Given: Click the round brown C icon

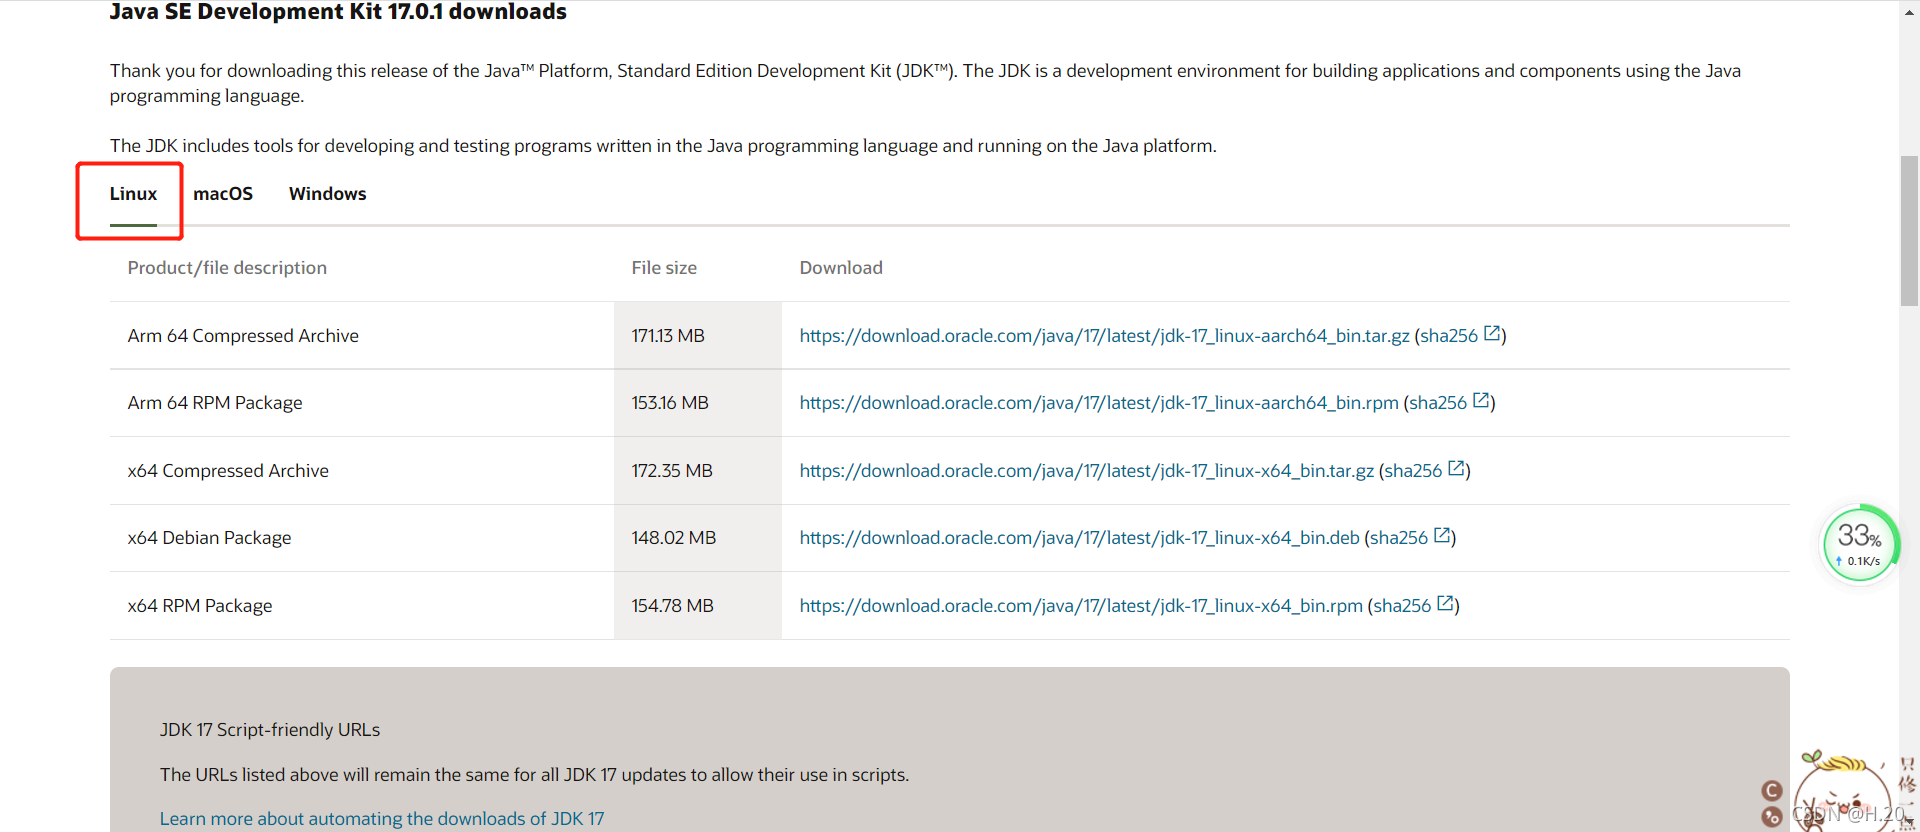Looking at the screenshot, I should coord(1772,791).
